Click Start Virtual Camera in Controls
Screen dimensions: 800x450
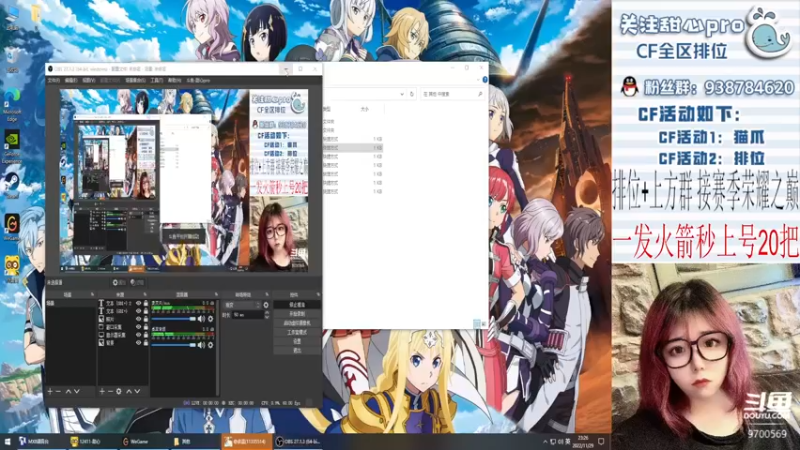coord(297,323)
